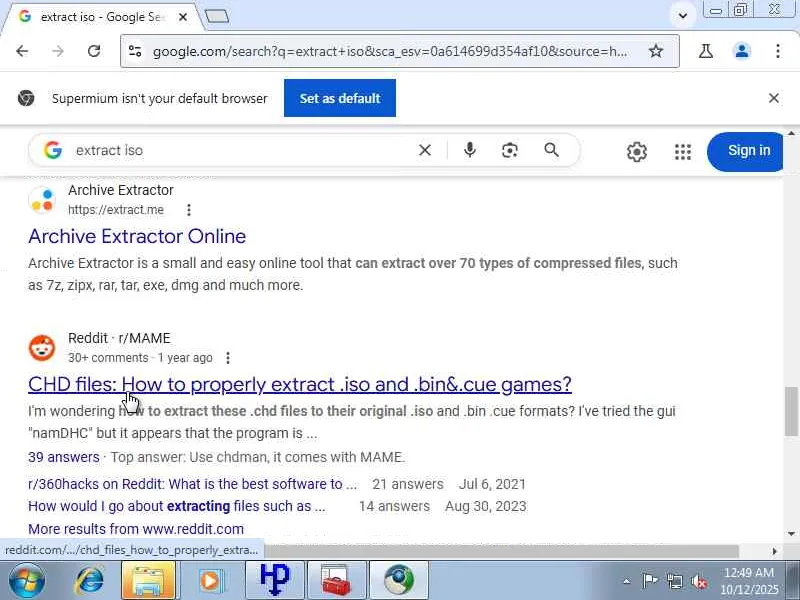Click the browser forward arrow

[58, 51]
